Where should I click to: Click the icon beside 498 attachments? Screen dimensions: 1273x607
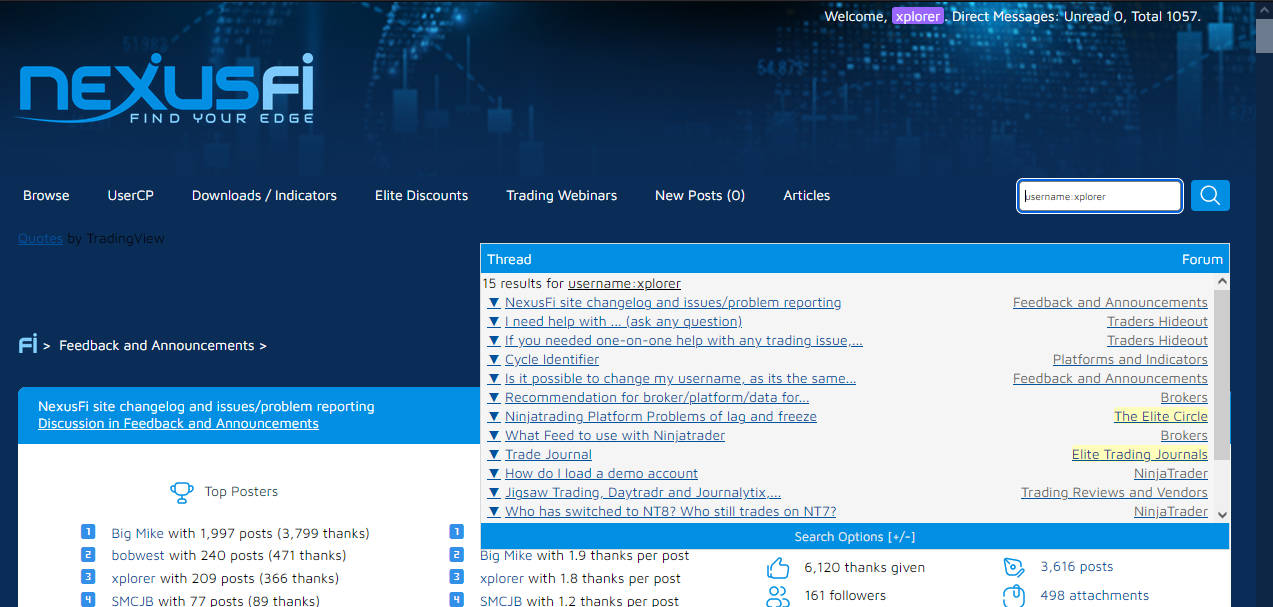[1014, 596]
